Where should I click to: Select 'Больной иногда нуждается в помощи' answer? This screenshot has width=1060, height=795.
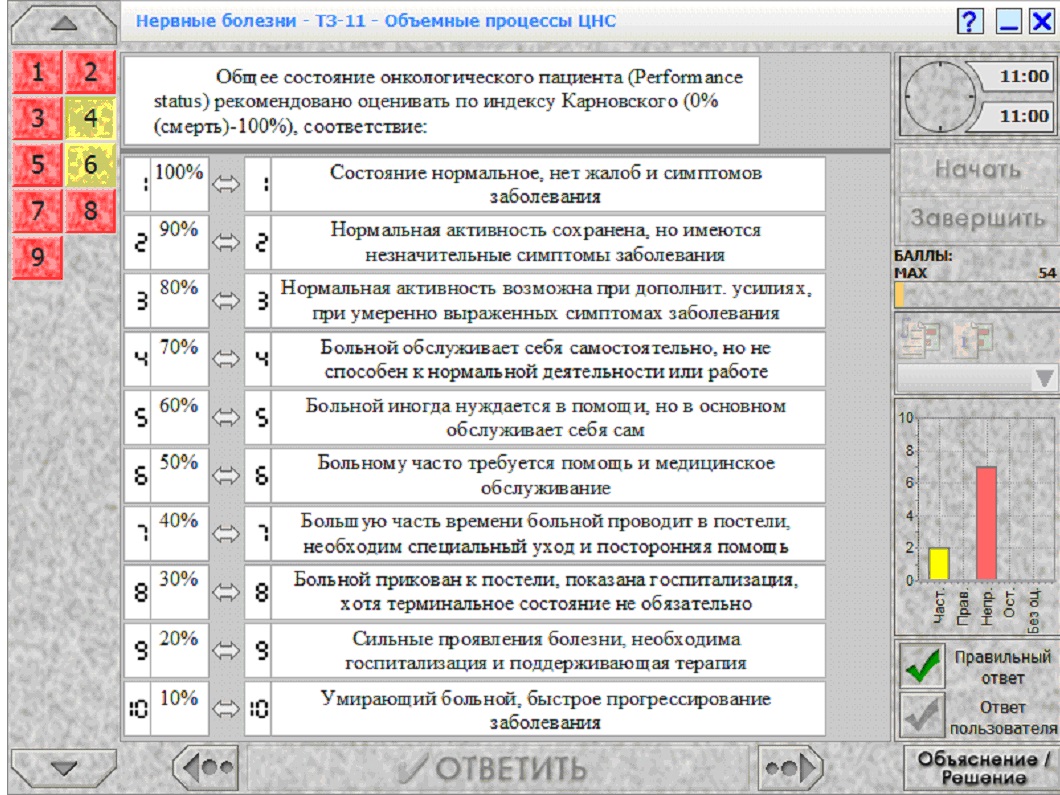pyautogui.click(x=548, y=417)
